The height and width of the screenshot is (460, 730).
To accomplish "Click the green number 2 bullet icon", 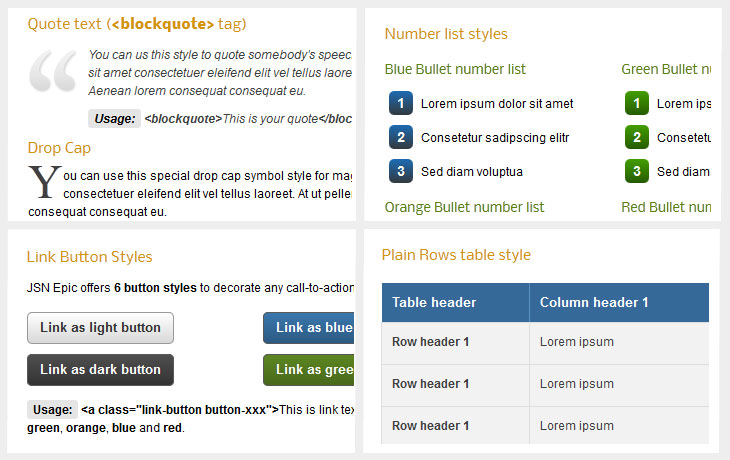I will pos(636,137).
